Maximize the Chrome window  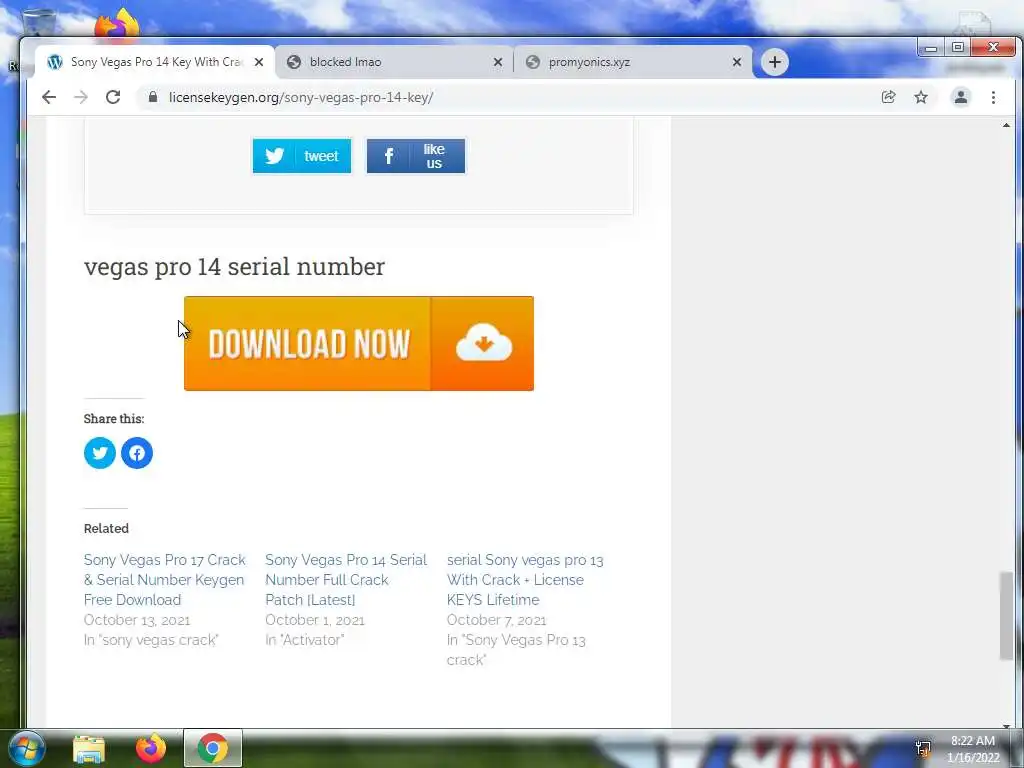(x=957, y=47)
